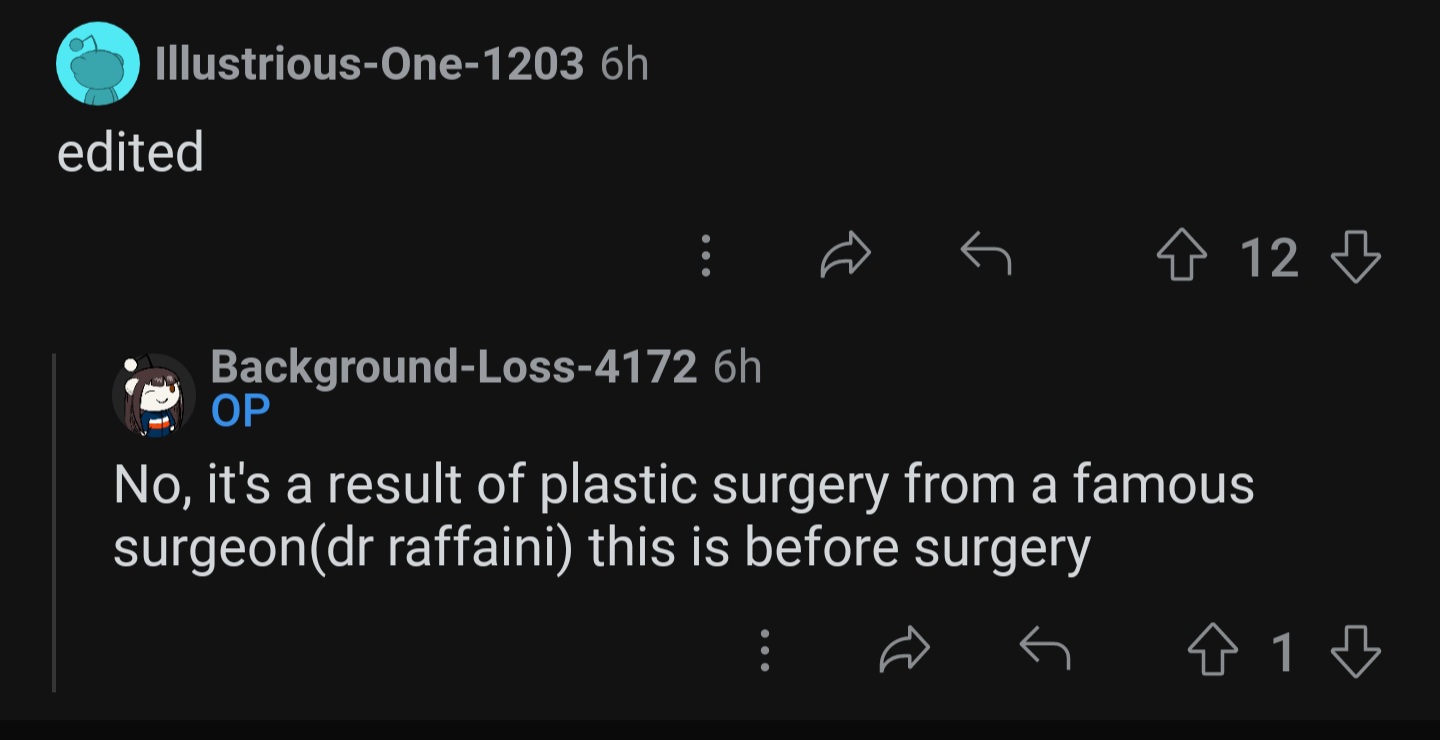Tap the "edited" comment text
Viewport: 1440px width, 740px height.
tap(131, 152)
